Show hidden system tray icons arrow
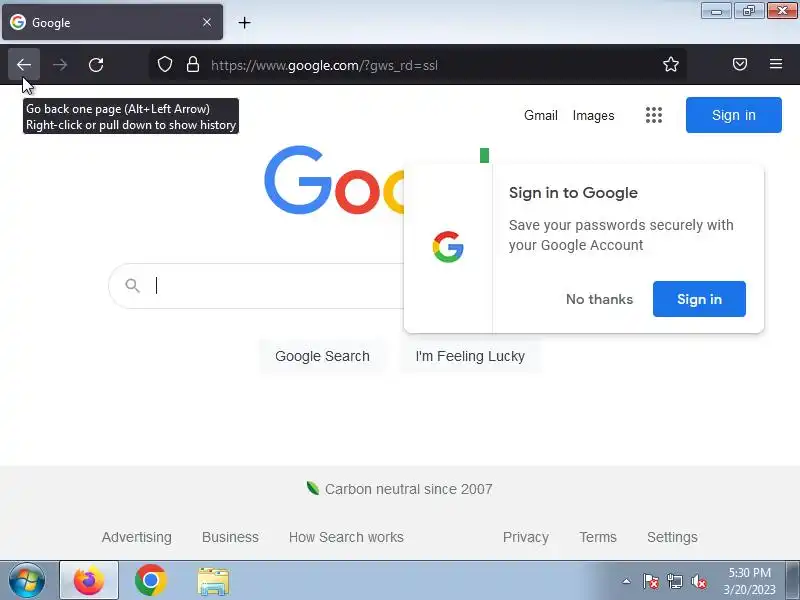 pos(626,581)
